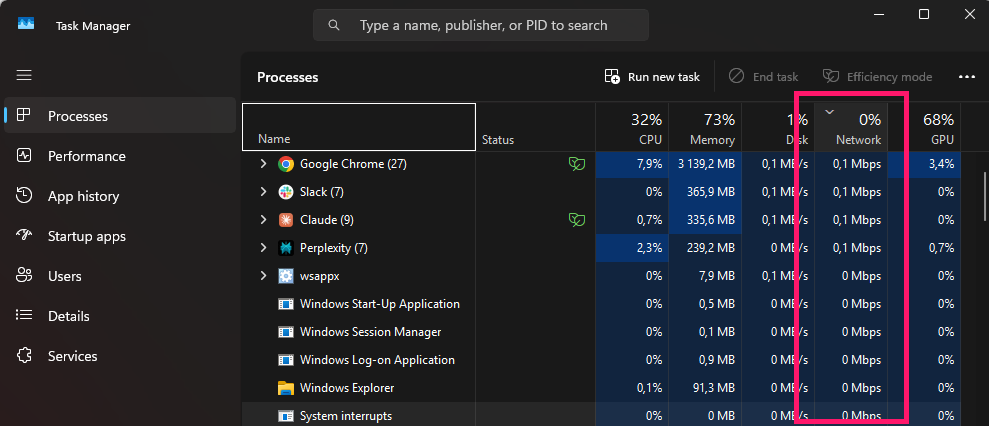Click Chrome's 3,4% GPU cell
The image size is (989, 426).
coord(925,164)
